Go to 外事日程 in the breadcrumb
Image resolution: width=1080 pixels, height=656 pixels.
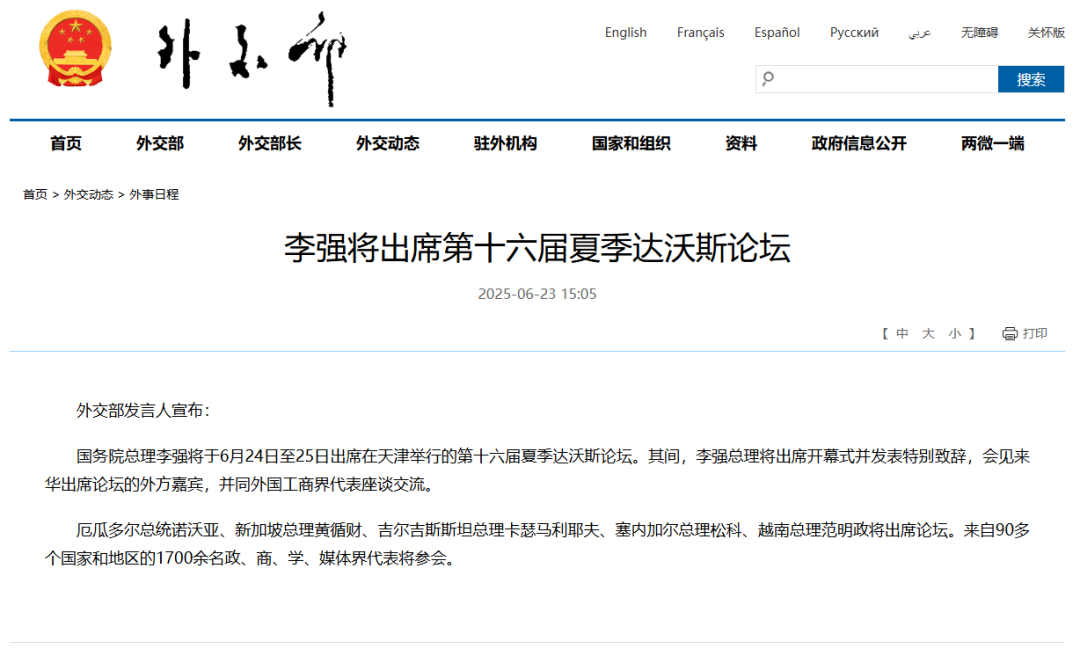point(154,194)
